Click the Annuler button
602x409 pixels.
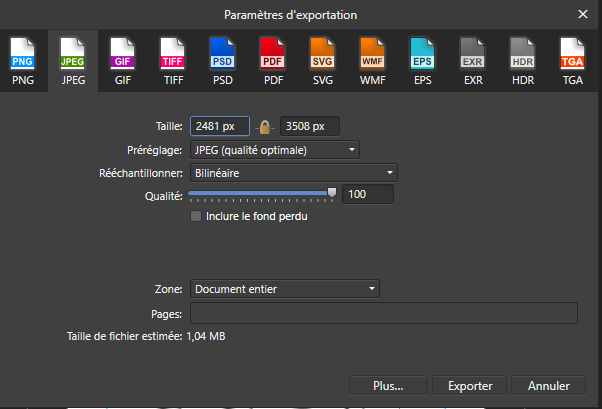(x=549, y=386)
